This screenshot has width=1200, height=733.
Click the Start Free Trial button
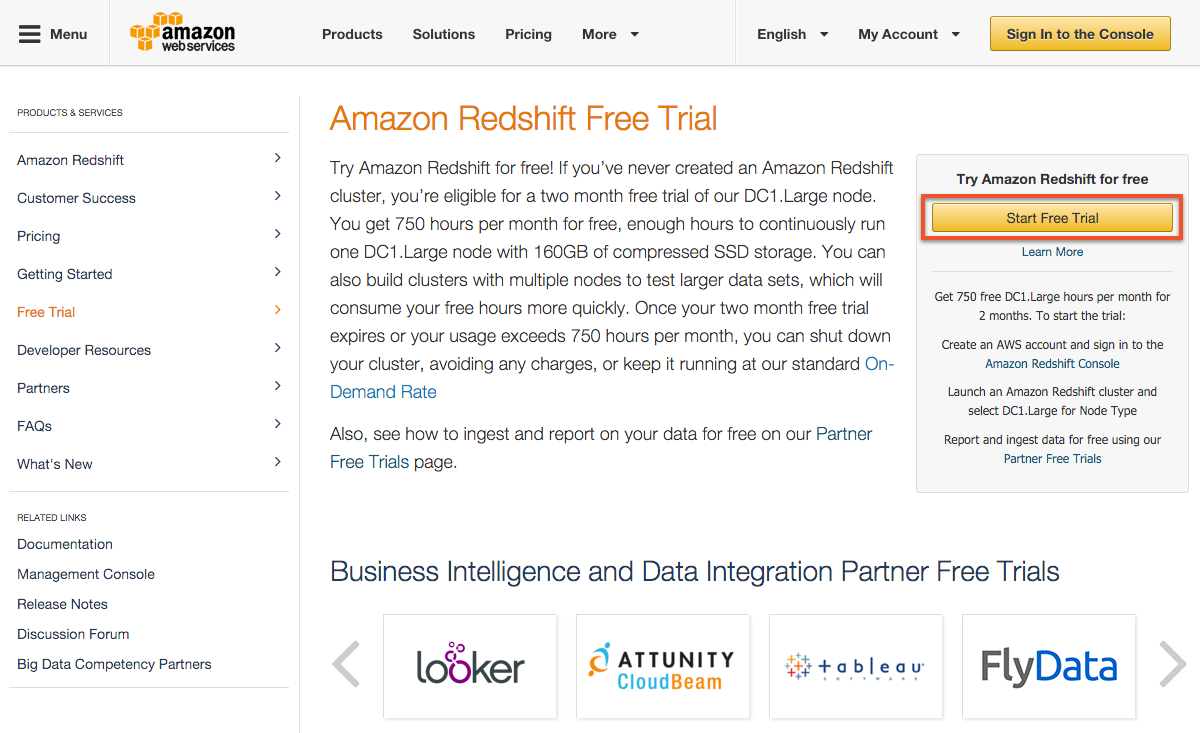[x=1052, y=218]
